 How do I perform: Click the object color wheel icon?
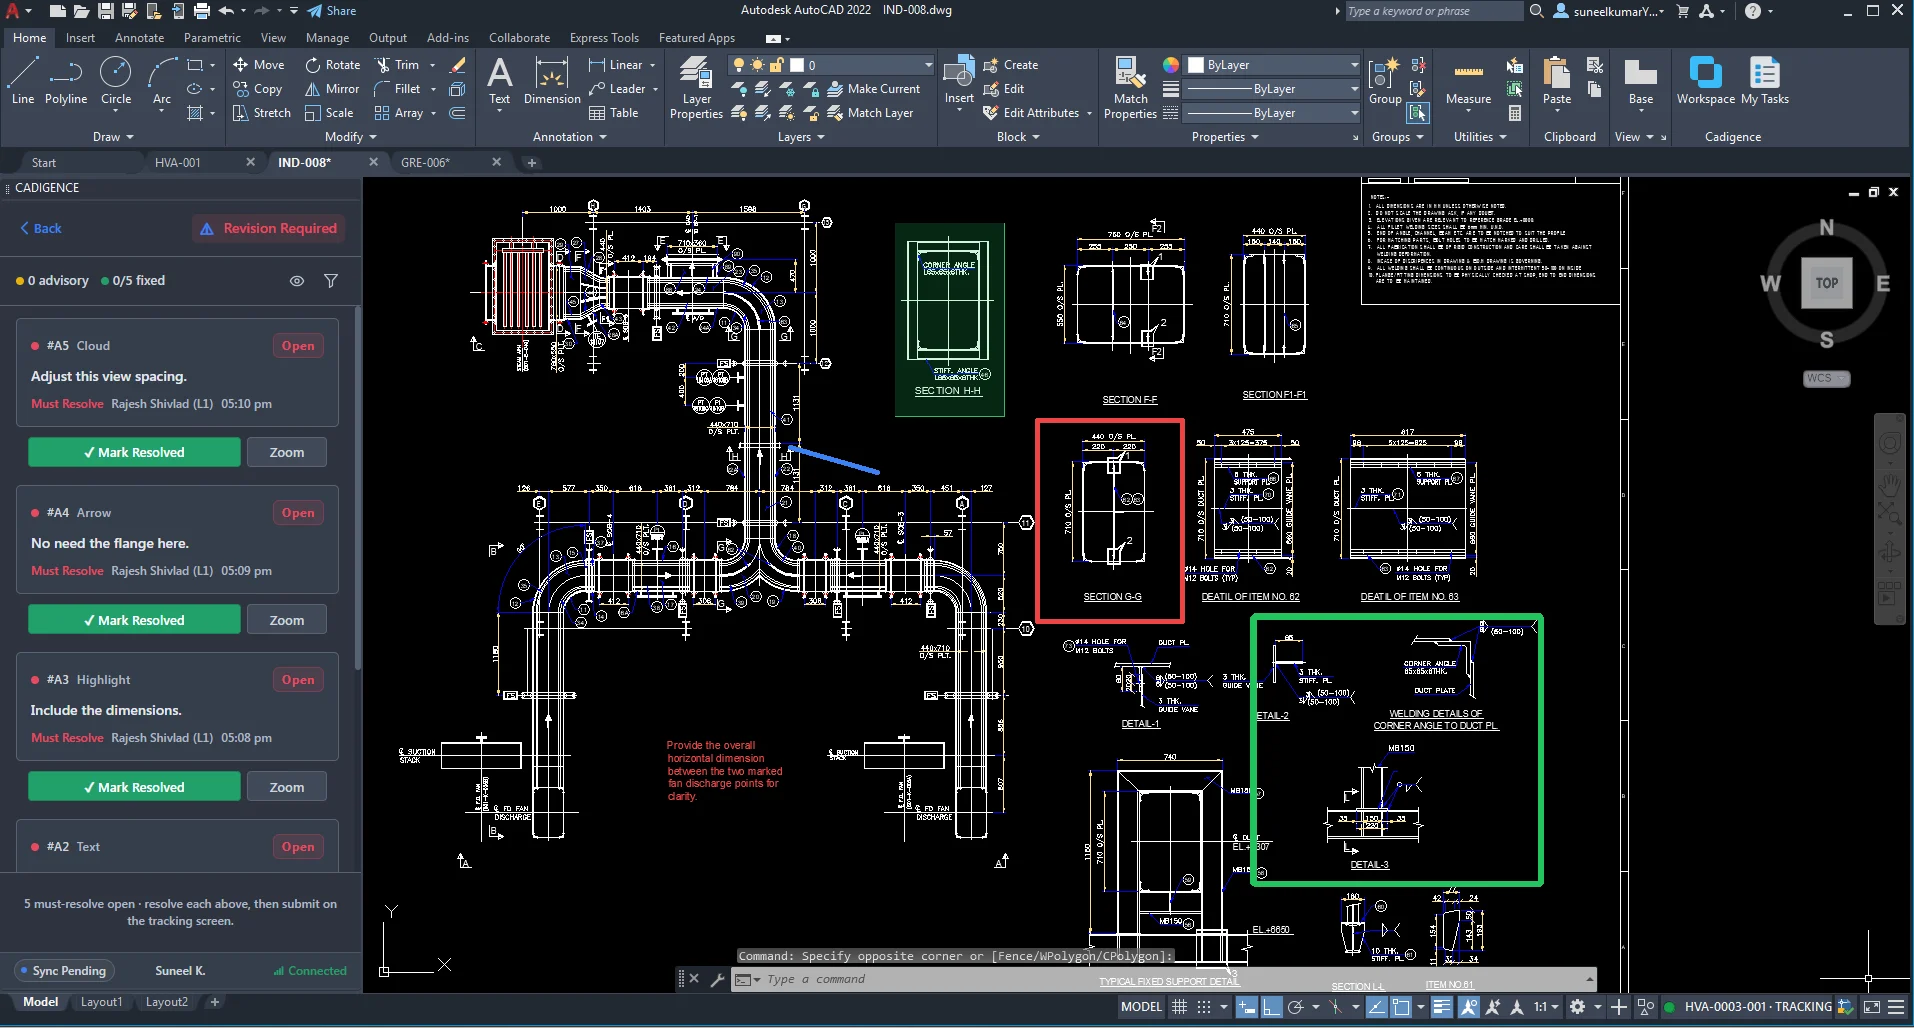pos(1171,65)
